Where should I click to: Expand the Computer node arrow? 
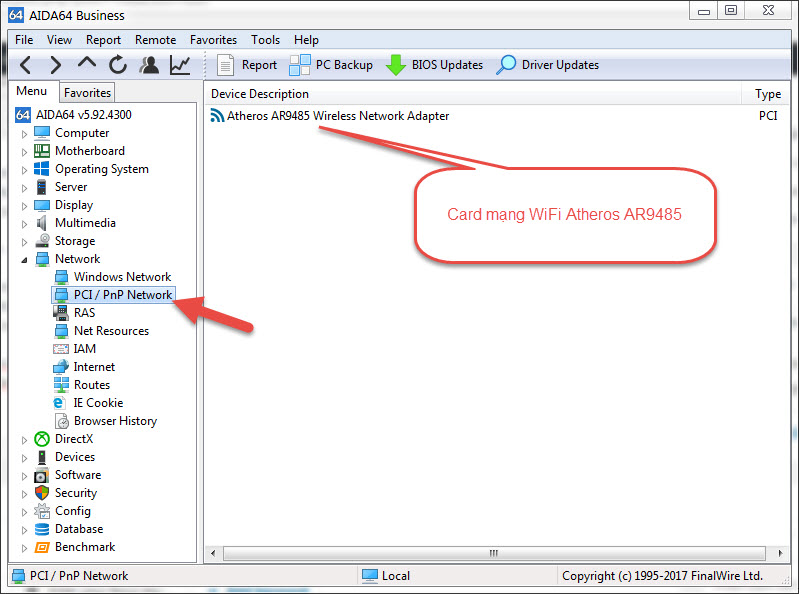click(24, 134)
